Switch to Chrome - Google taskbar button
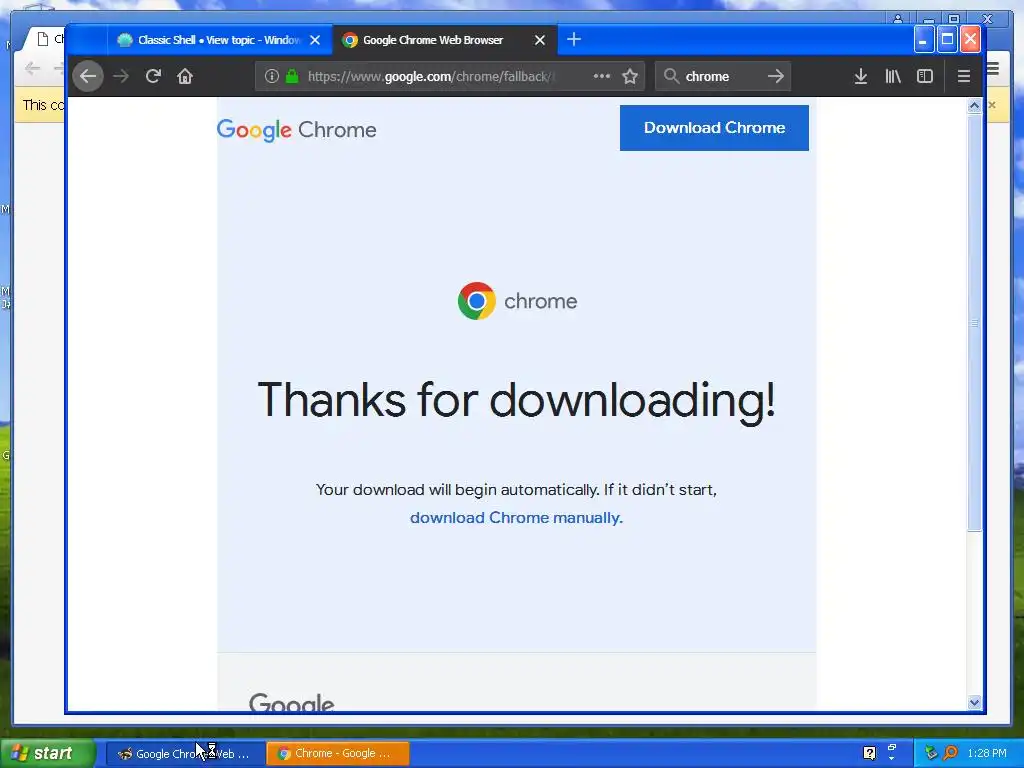Screen dimensions: 1024x768 (x=338, y=754)
